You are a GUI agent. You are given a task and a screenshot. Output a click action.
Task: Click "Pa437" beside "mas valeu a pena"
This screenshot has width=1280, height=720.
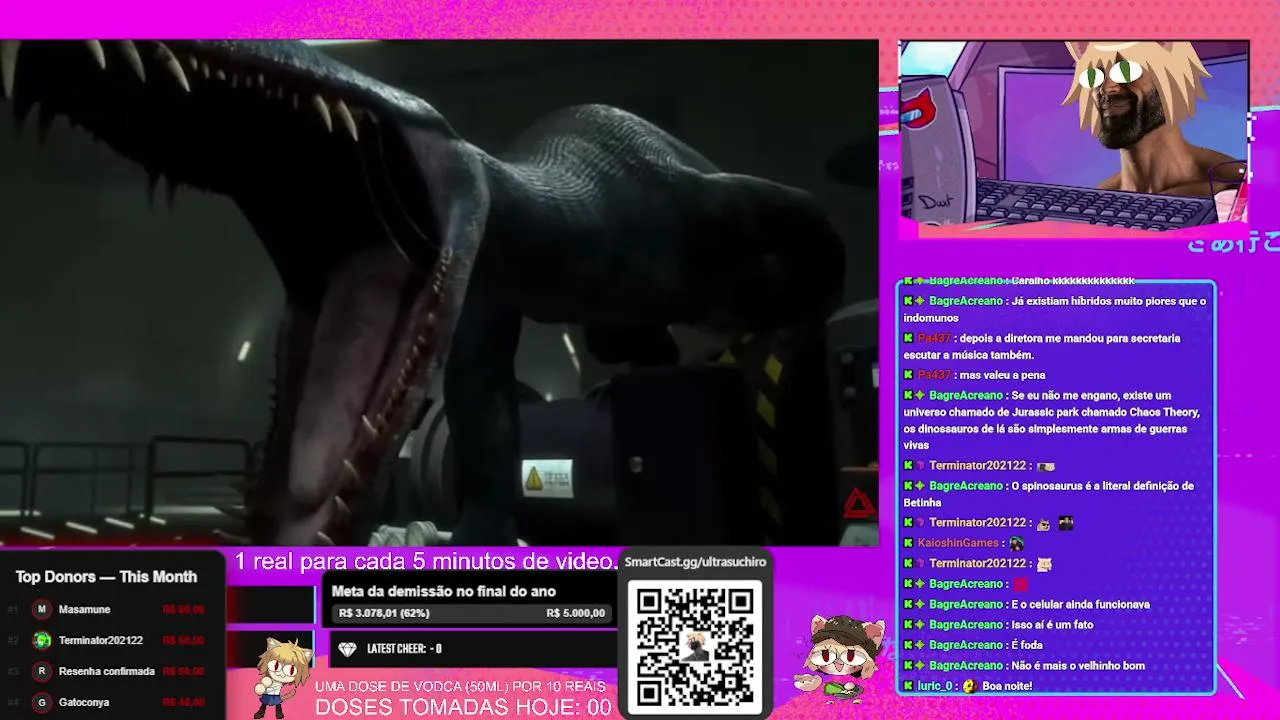pyautogui.click(x=934, y=375)
